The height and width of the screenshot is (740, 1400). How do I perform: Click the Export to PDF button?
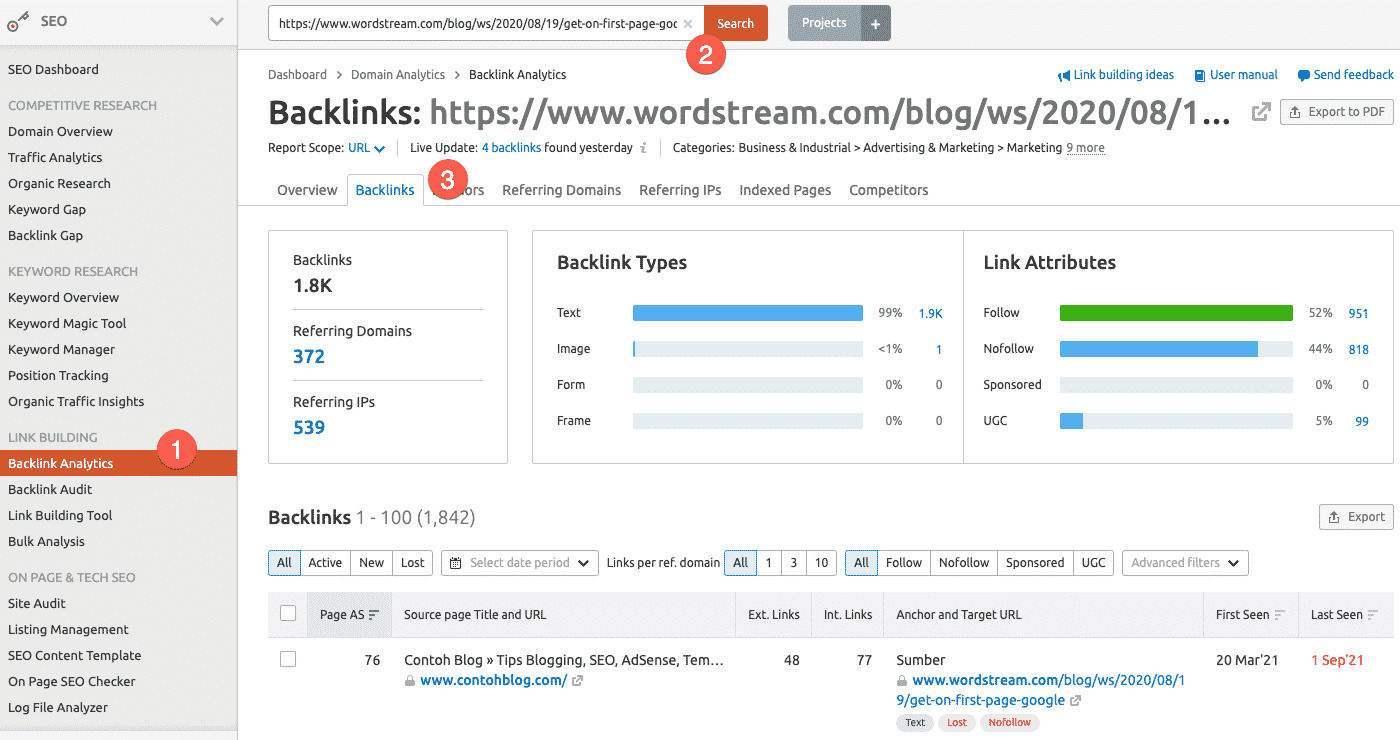(1337, 112)
